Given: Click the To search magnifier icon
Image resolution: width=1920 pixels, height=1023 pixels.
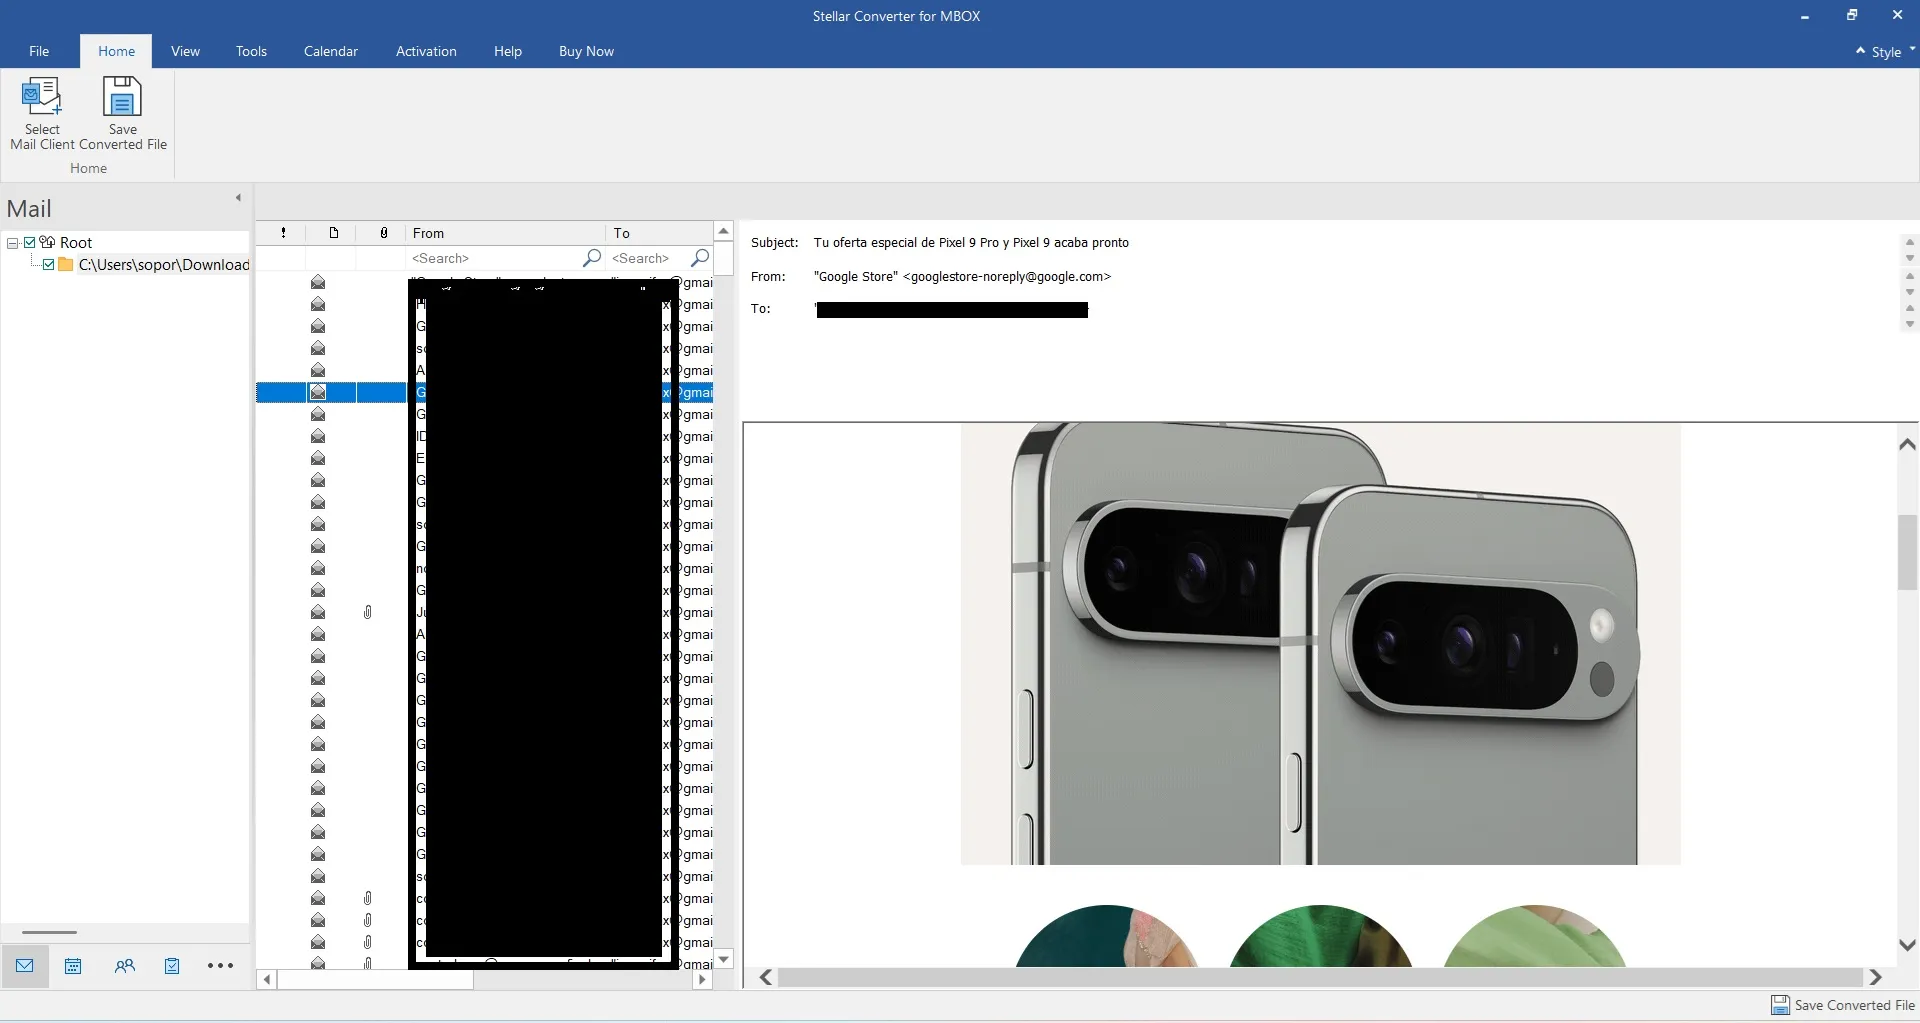Looking at the screenshot, I should pyautogui.click(x=701, y=258).
